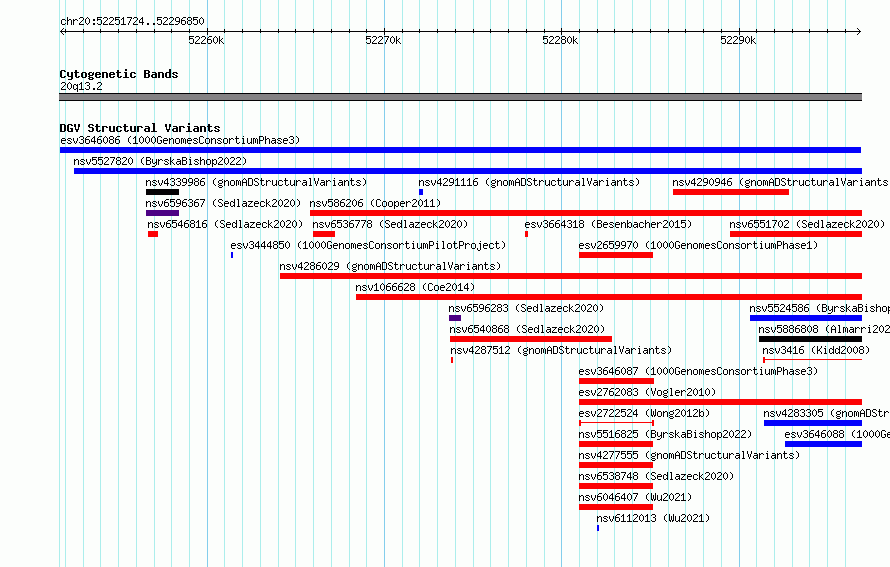The height and width of the screenshot is (567, 890).
Task: Click the blue esv3646088 feature bar
Action: [x=824, y=444]
